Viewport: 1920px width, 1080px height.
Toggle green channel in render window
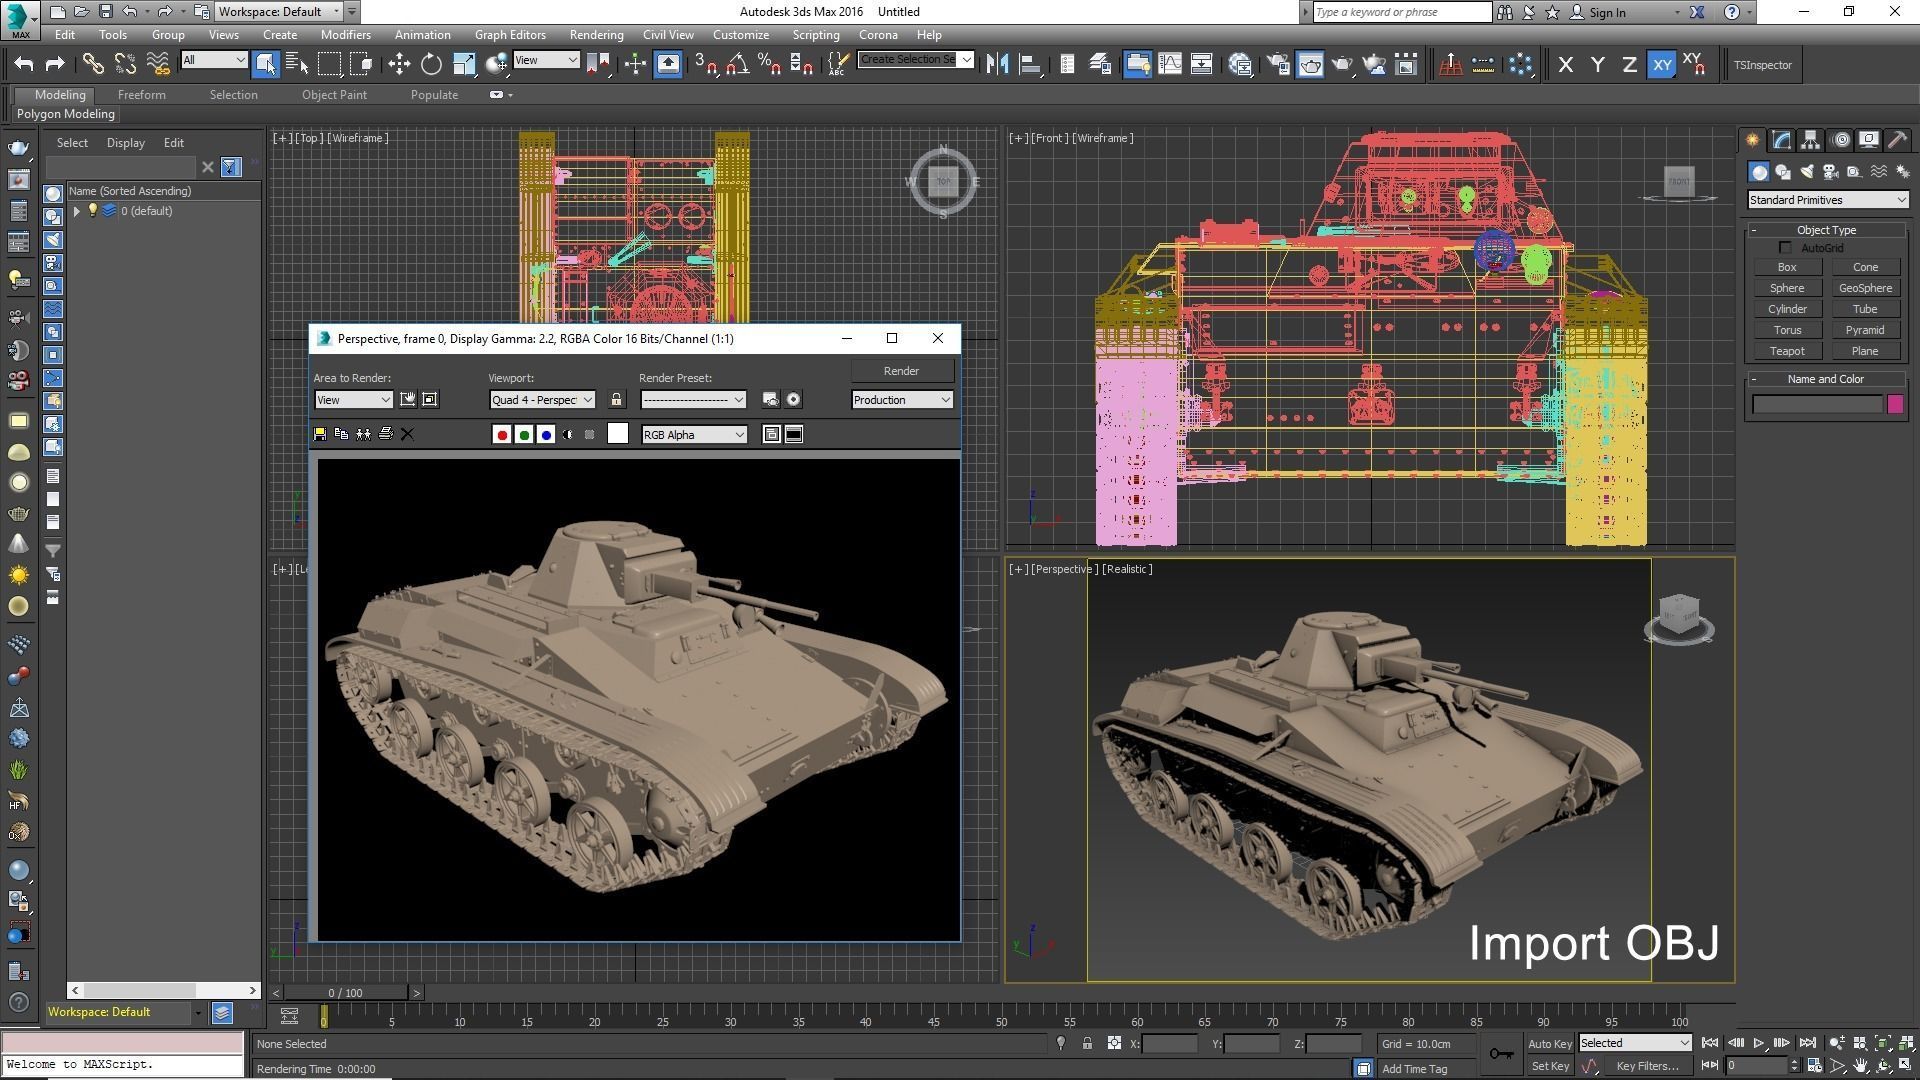pyautogui.click(x=524, y=434)
